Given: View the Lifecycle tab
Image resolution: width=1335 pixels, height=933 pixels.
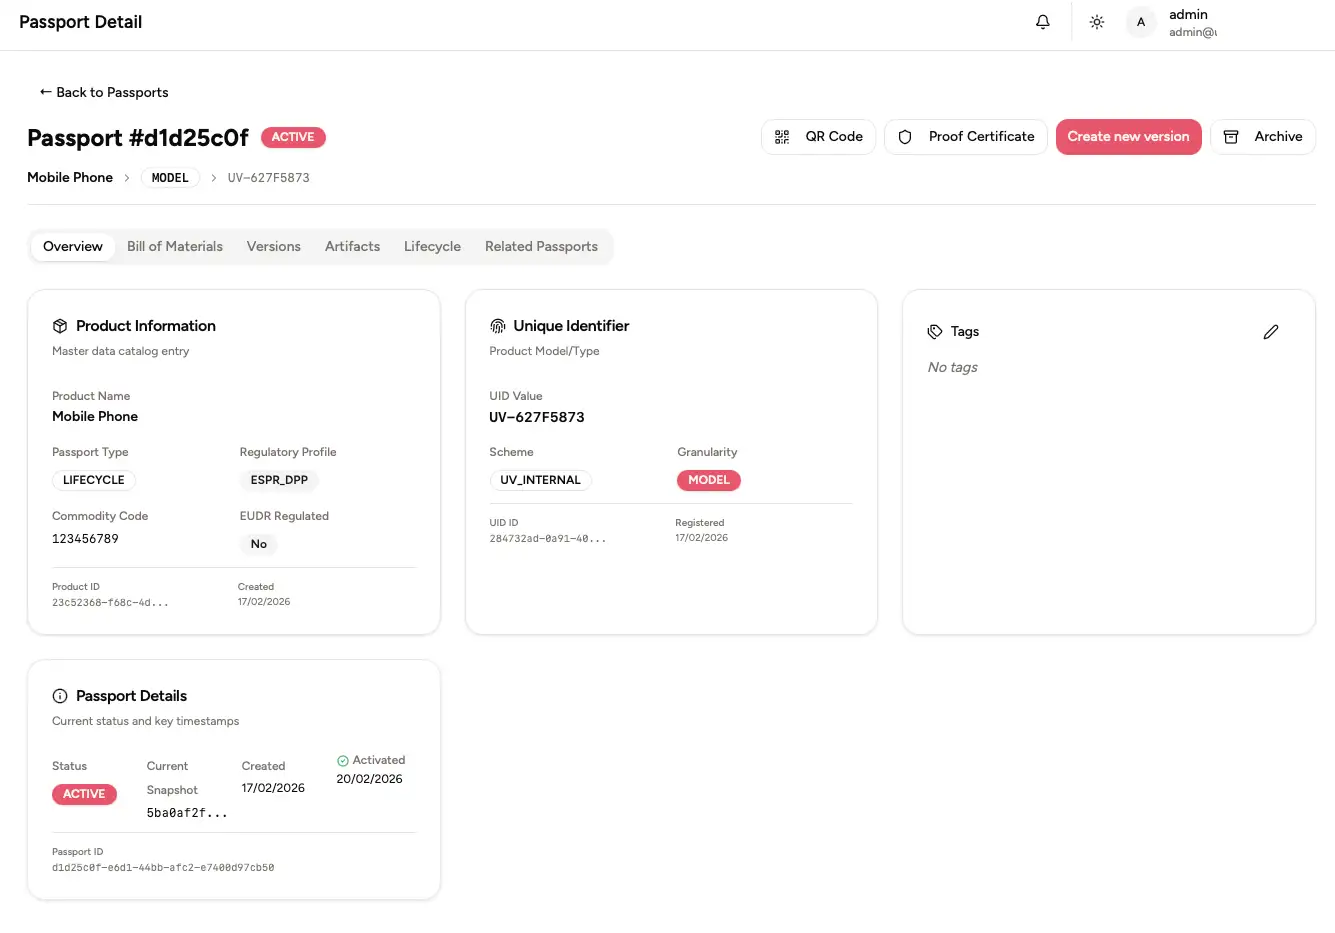Looking at the screenshot, I should [432, 247].
